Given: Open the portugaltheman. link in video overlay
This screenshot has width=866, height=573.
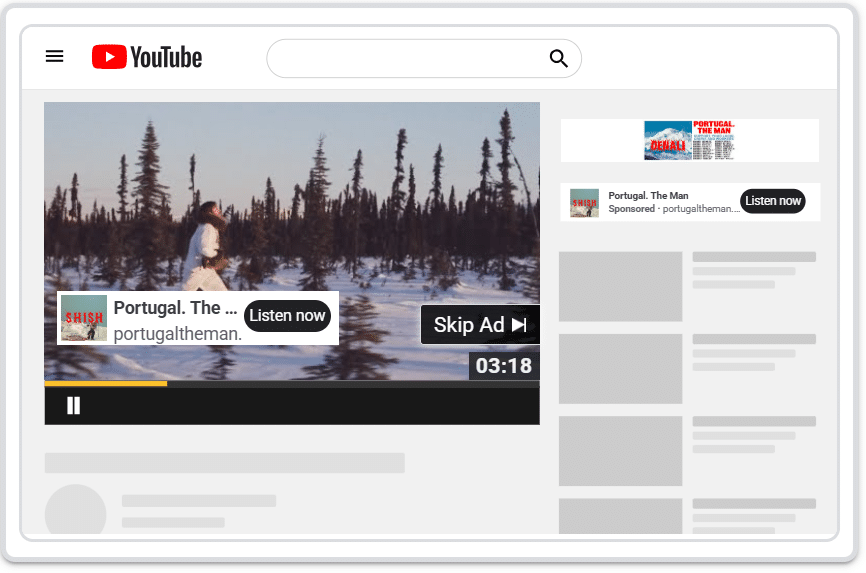Looking at the screenshot, I should click(x=178, y=334).
